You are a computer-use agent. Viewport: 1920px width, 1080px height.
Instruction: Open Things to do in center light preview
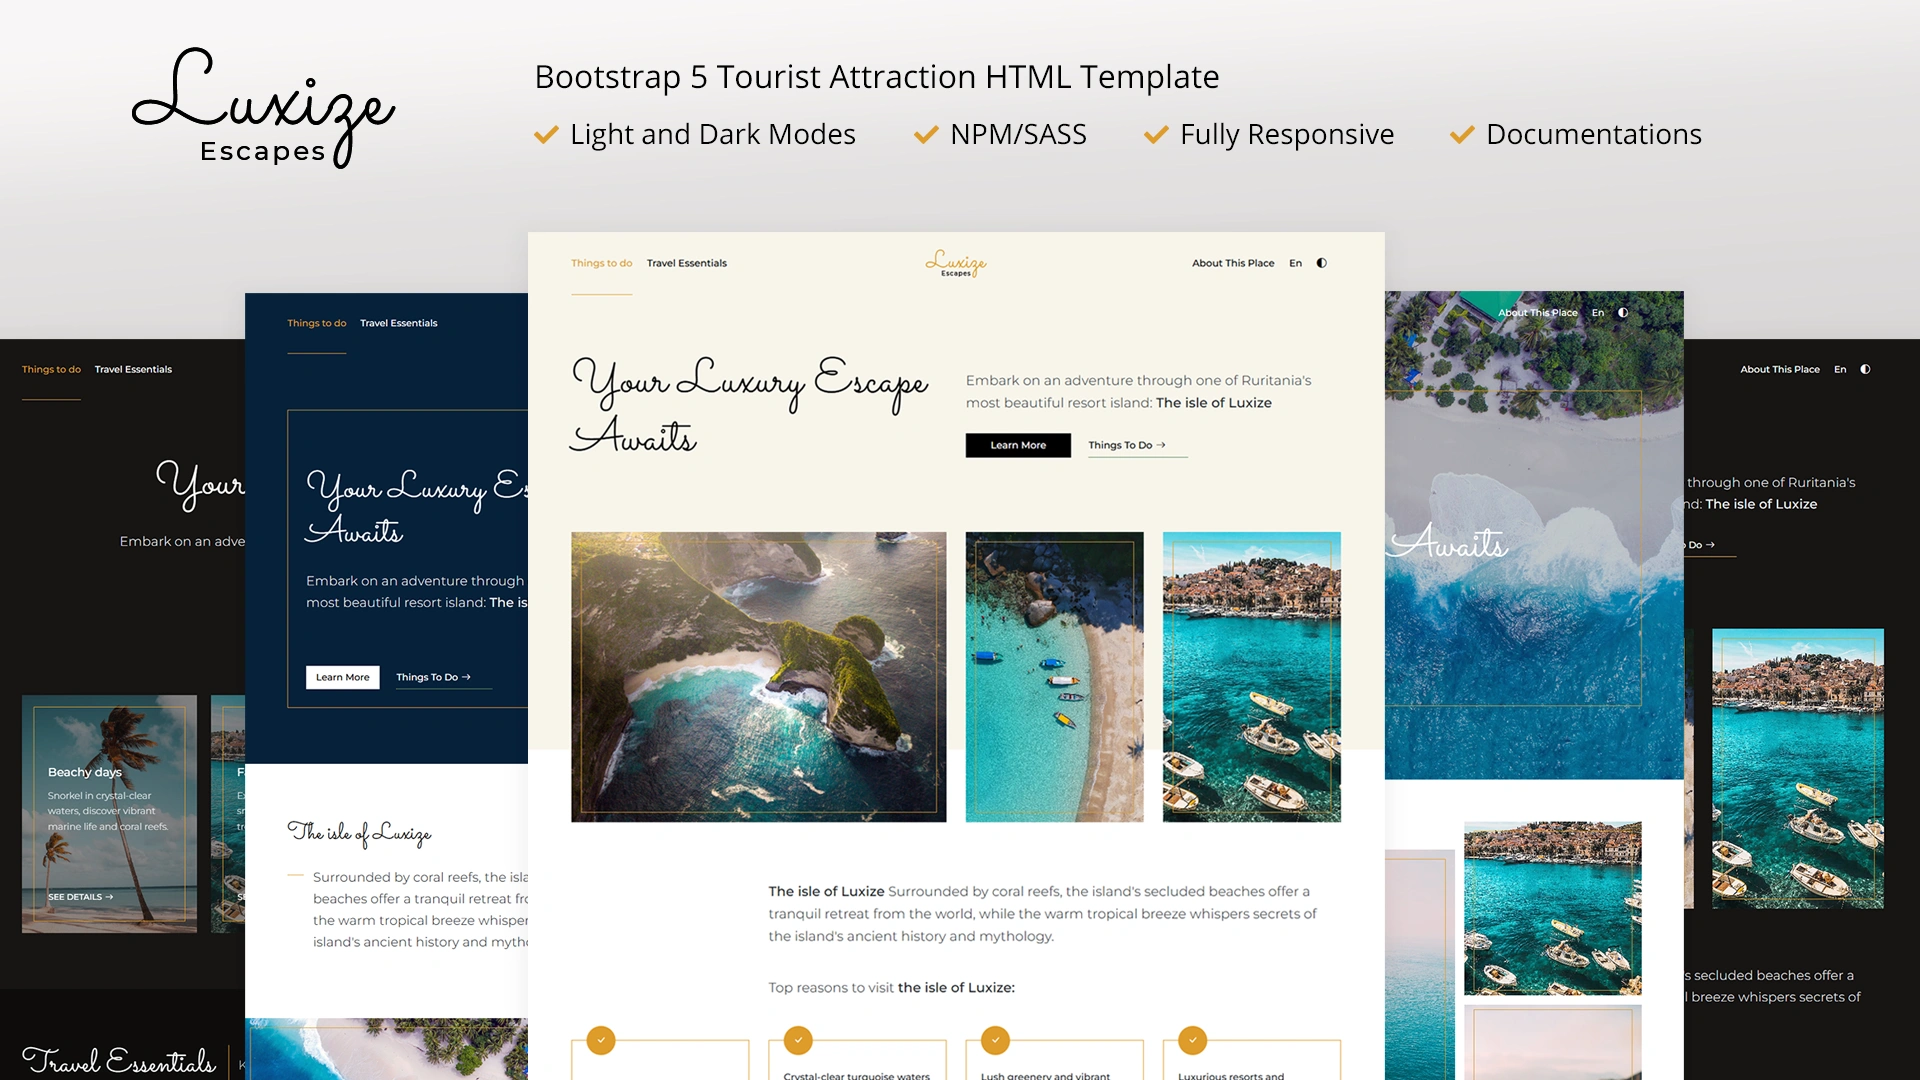click(602, 263)
